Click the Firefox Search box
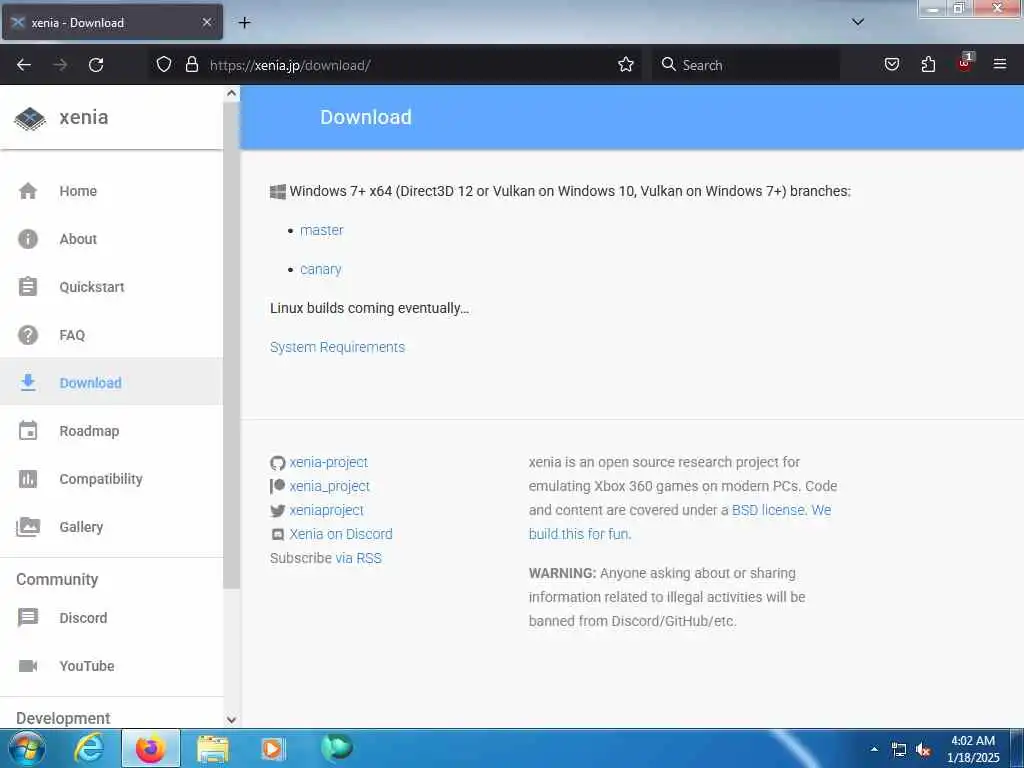Image resolution: width=1024 pixels, height=768 pixels. (x=746, y=65)
